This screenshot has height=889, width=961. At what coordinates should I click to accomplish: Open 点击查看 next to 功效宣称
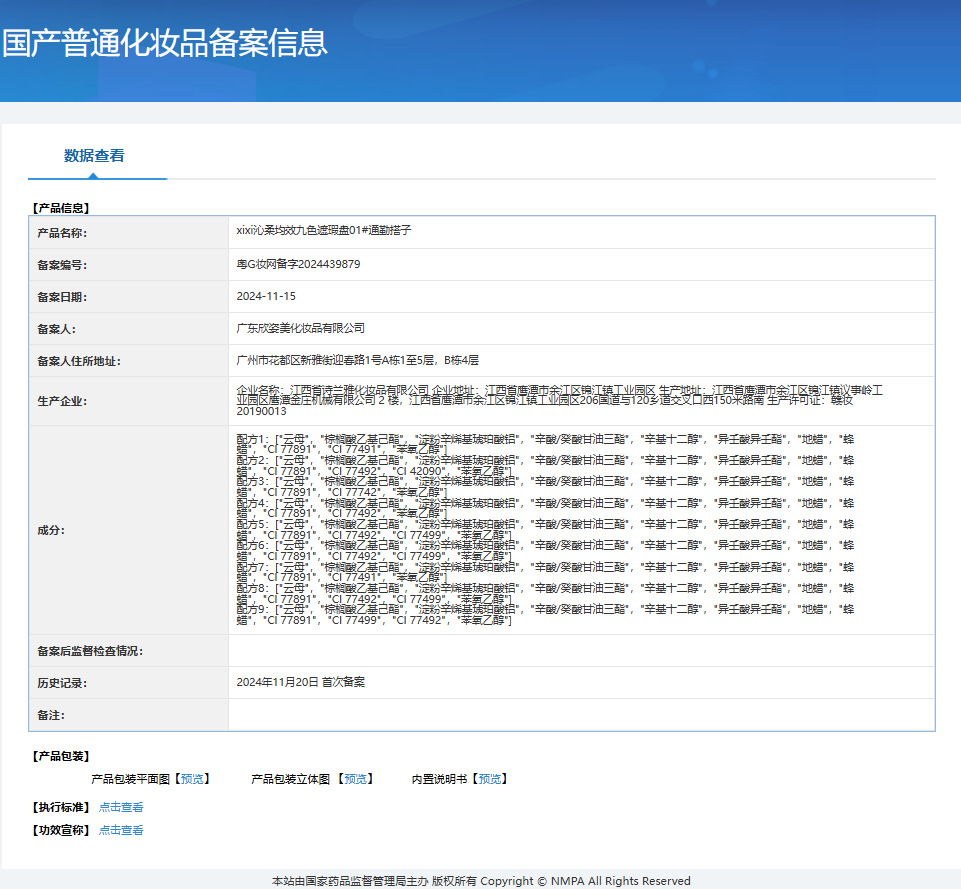[x=121, y=830]
